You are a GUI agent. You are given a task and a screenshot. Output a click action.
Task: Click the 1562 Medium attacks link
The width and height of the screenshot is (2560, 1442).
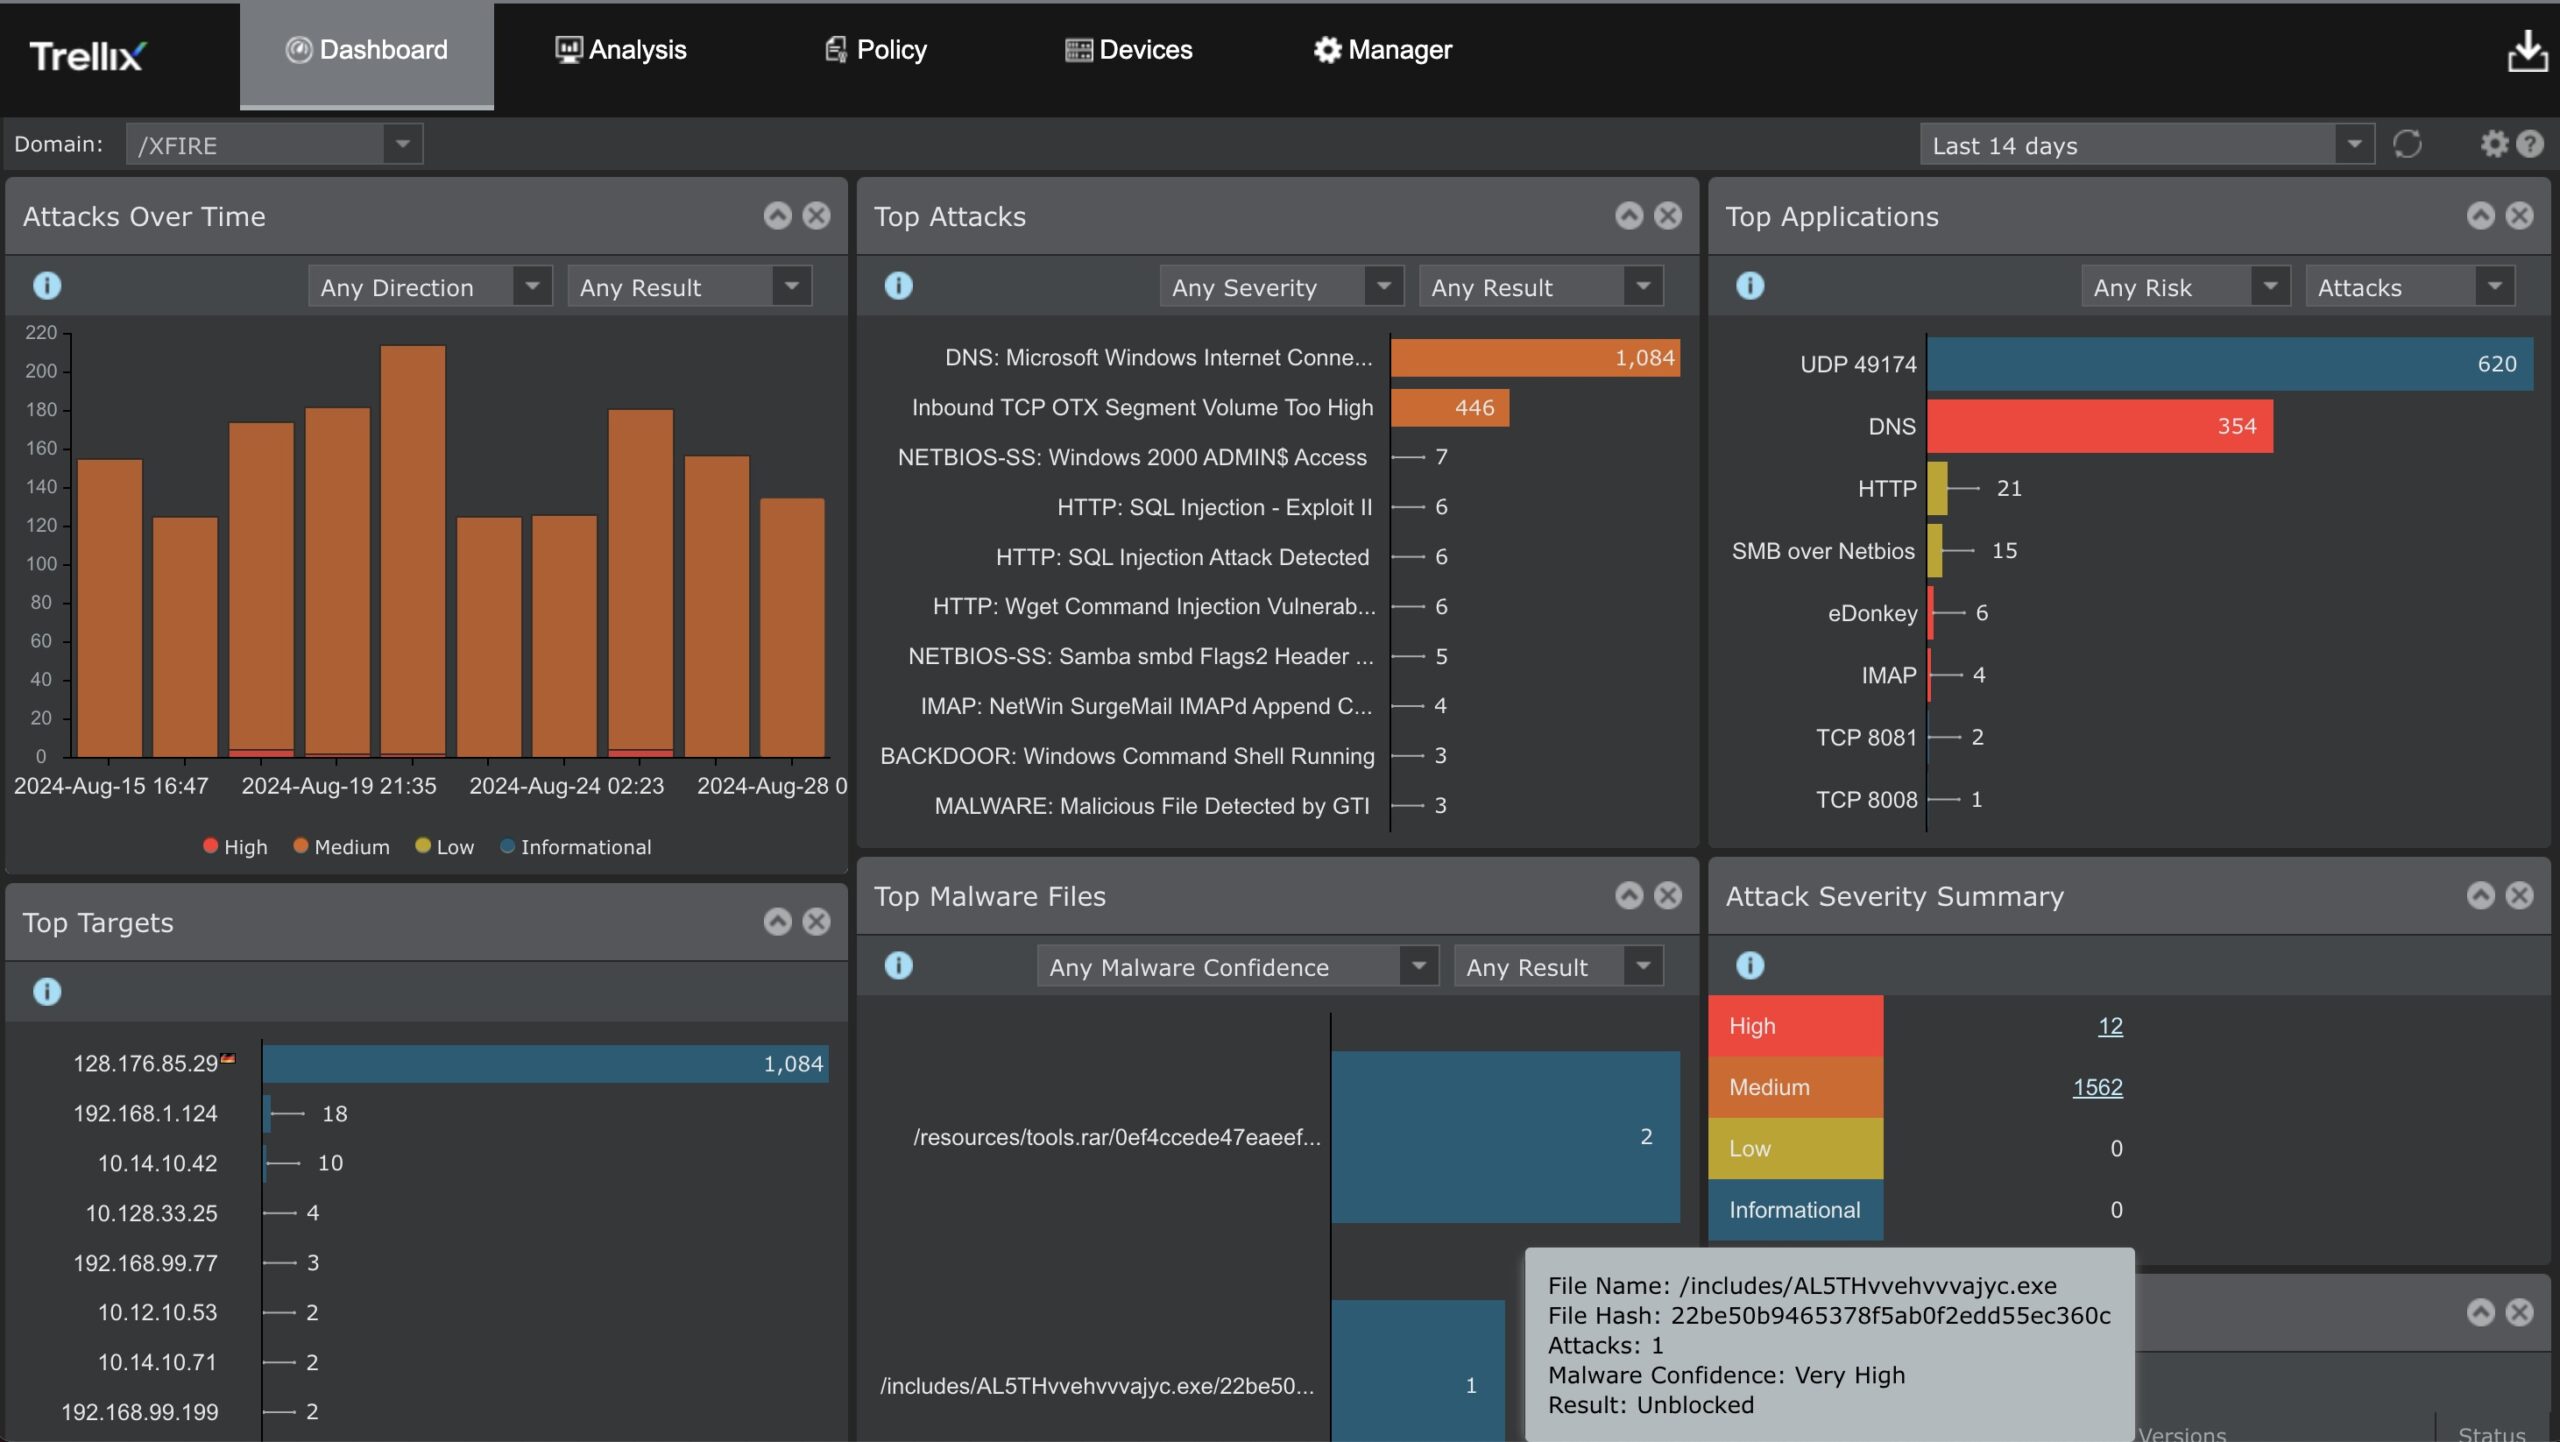tap(2096, 1087)
